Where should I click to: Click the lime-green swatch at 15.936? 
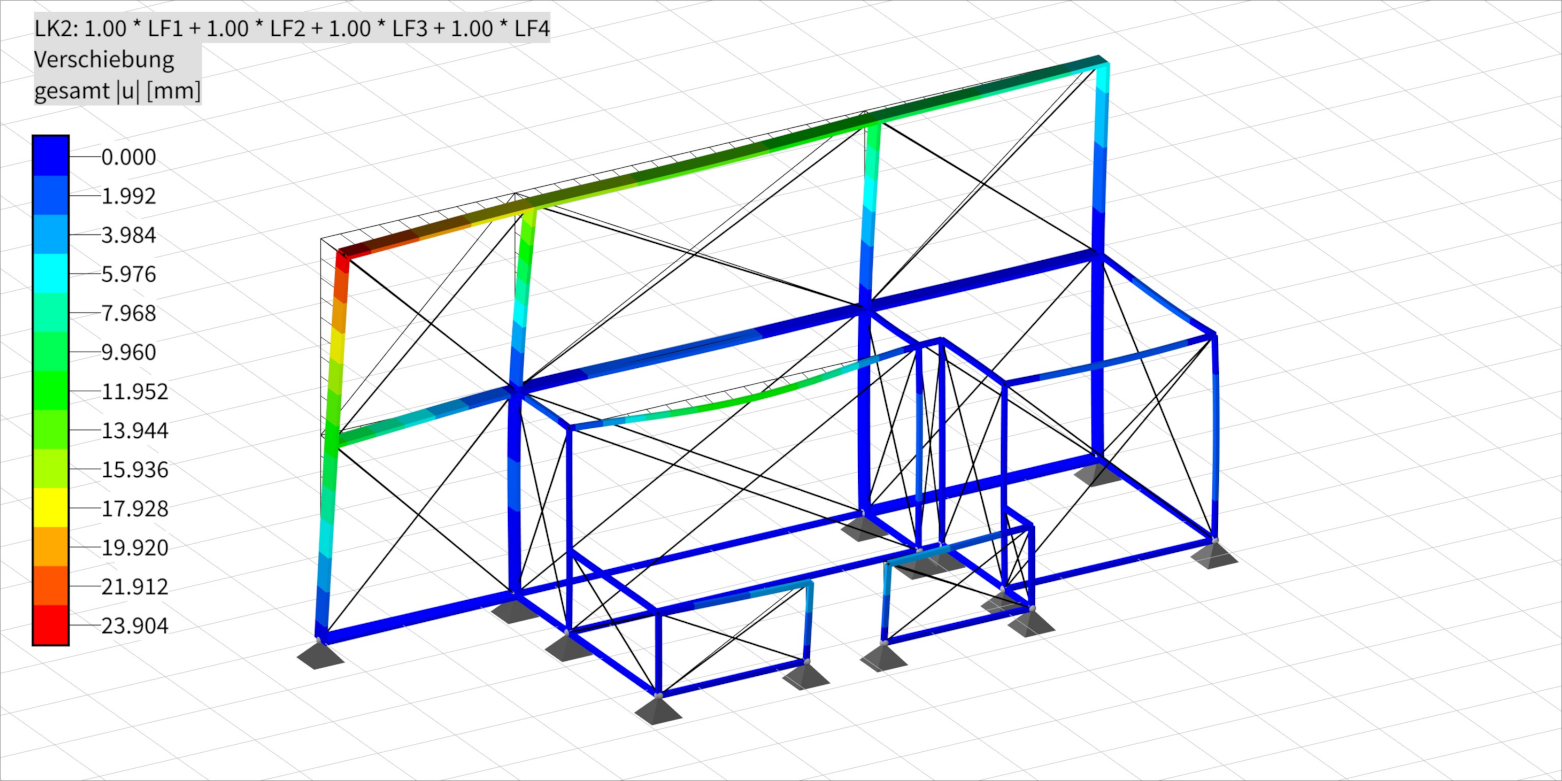pyautogui.click(x=50, y=469)
